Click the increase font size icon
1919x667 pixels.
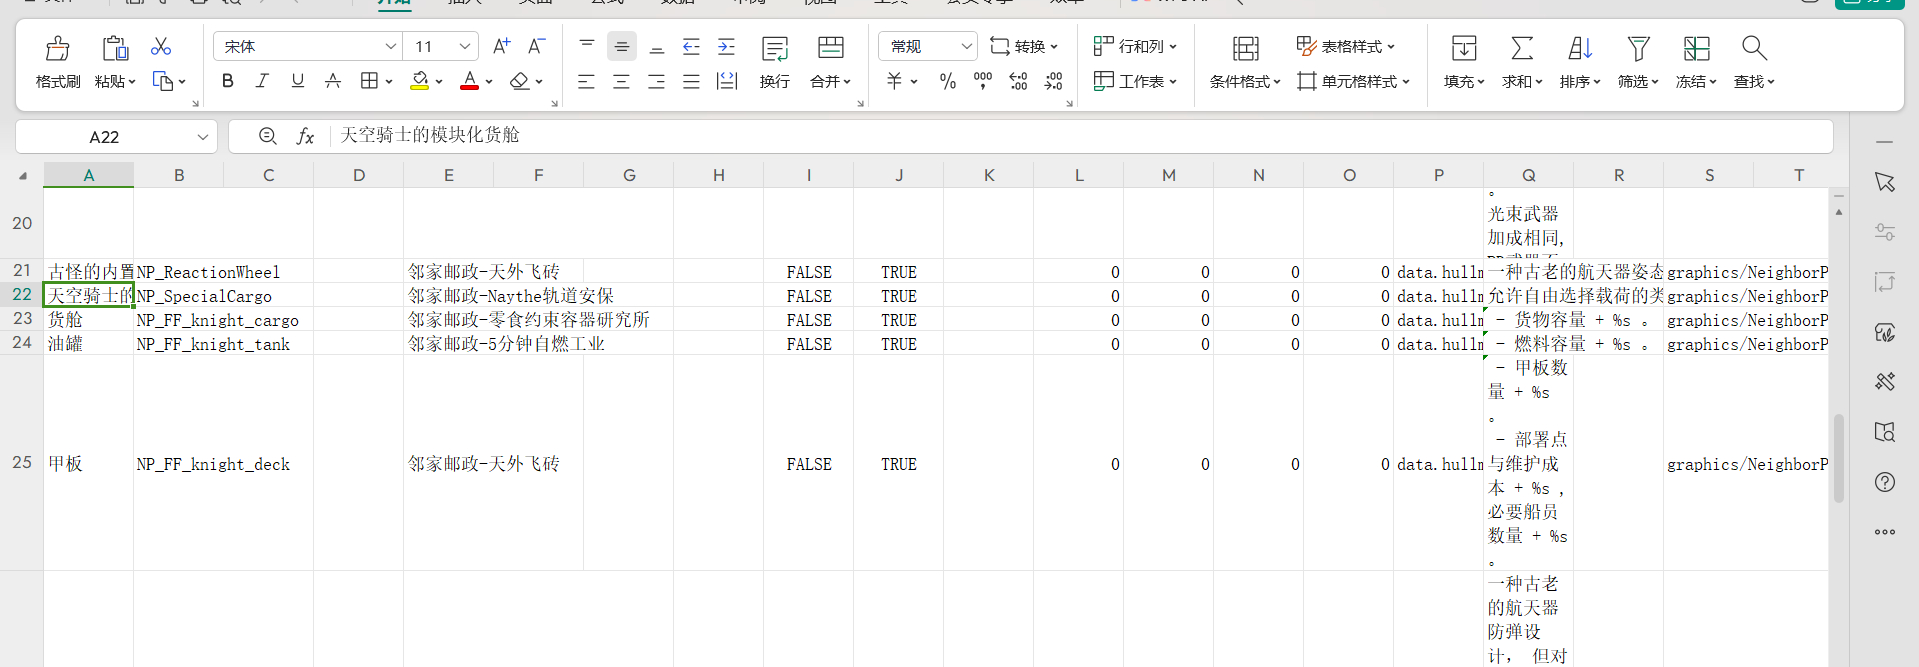click(x=501, y=46)
